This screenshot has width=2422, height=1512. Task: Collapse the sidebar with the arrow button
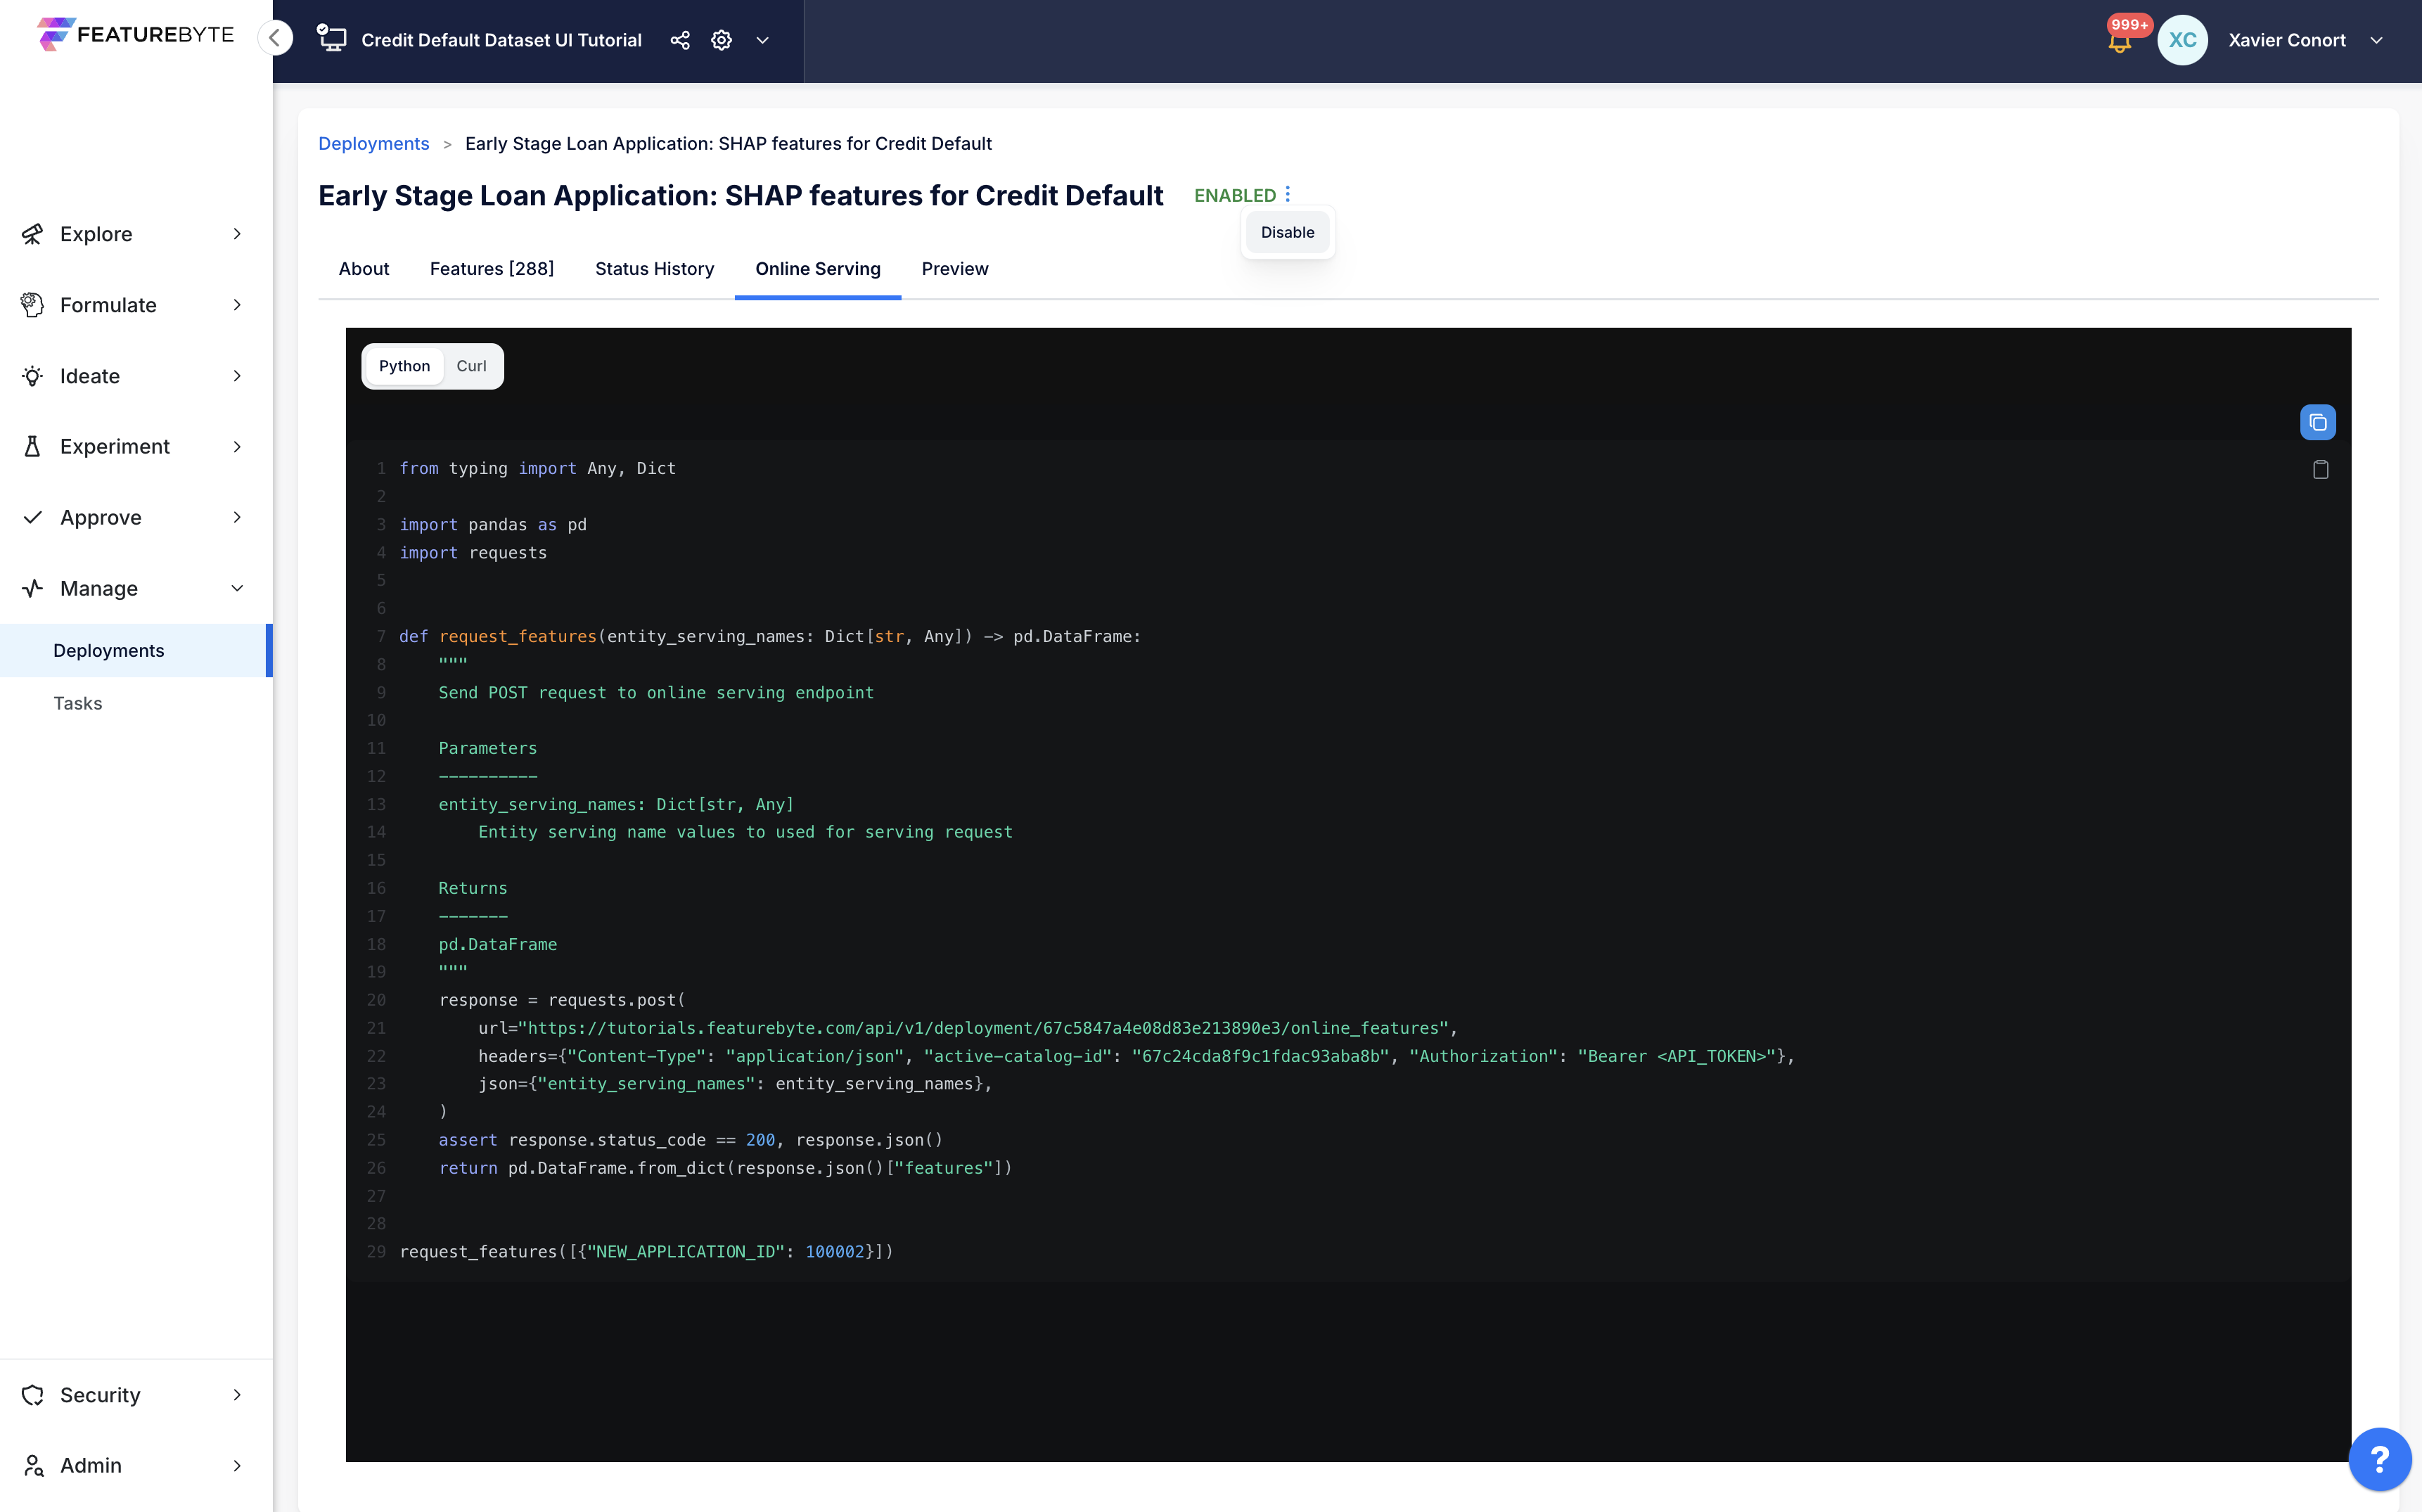[274, 38]
